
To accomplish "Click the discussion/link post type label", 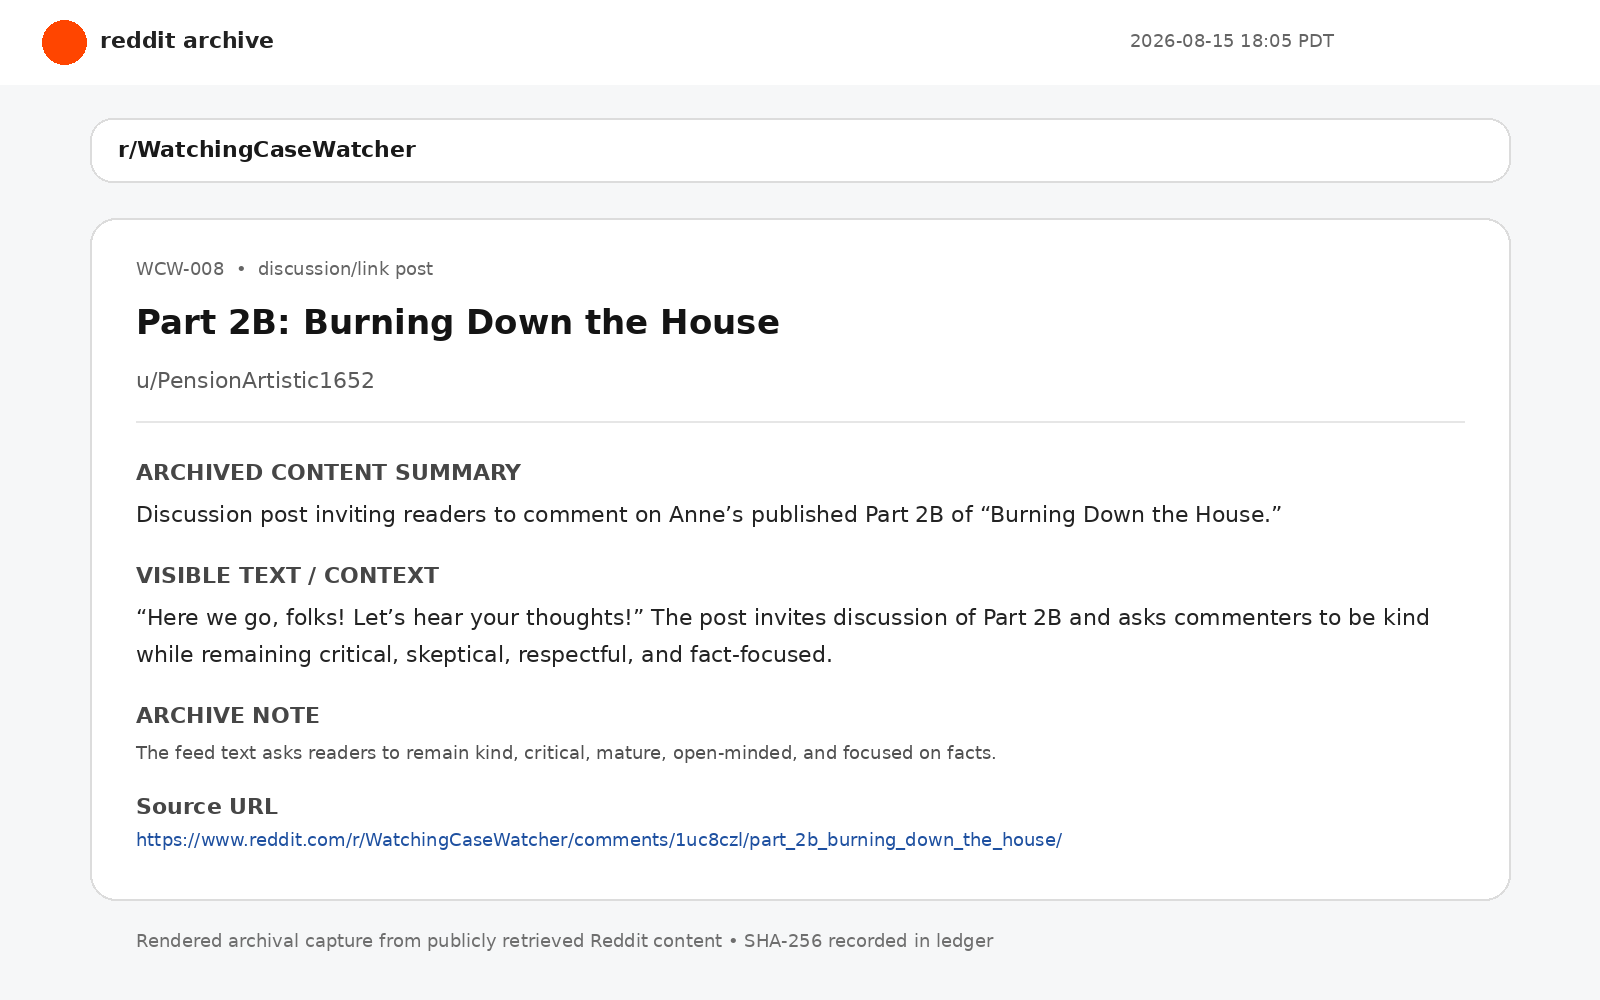I will (345, 269).
